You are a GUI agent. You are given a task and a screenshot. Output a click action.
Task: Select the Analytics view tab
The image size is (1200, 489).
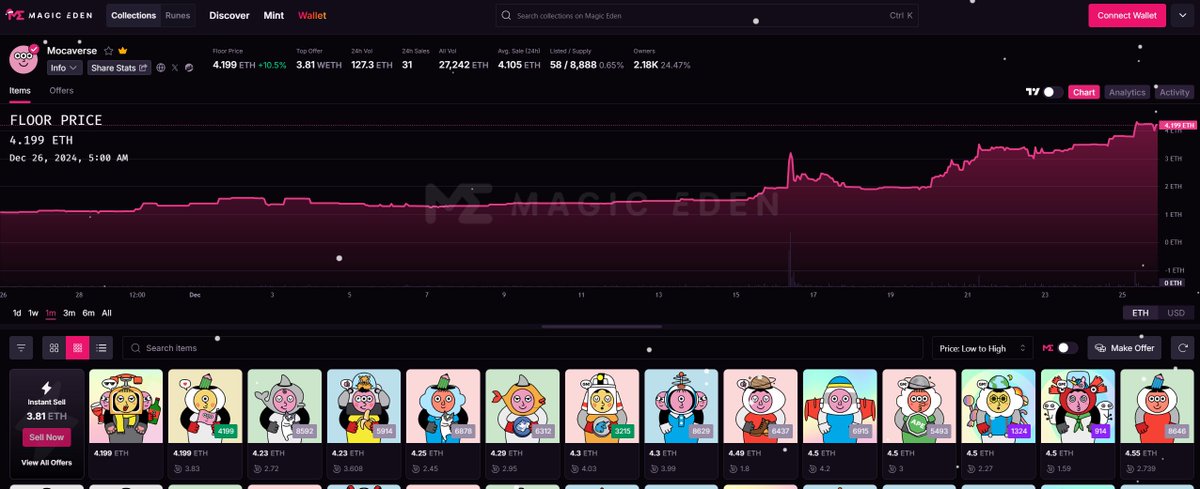(1127, 92)
